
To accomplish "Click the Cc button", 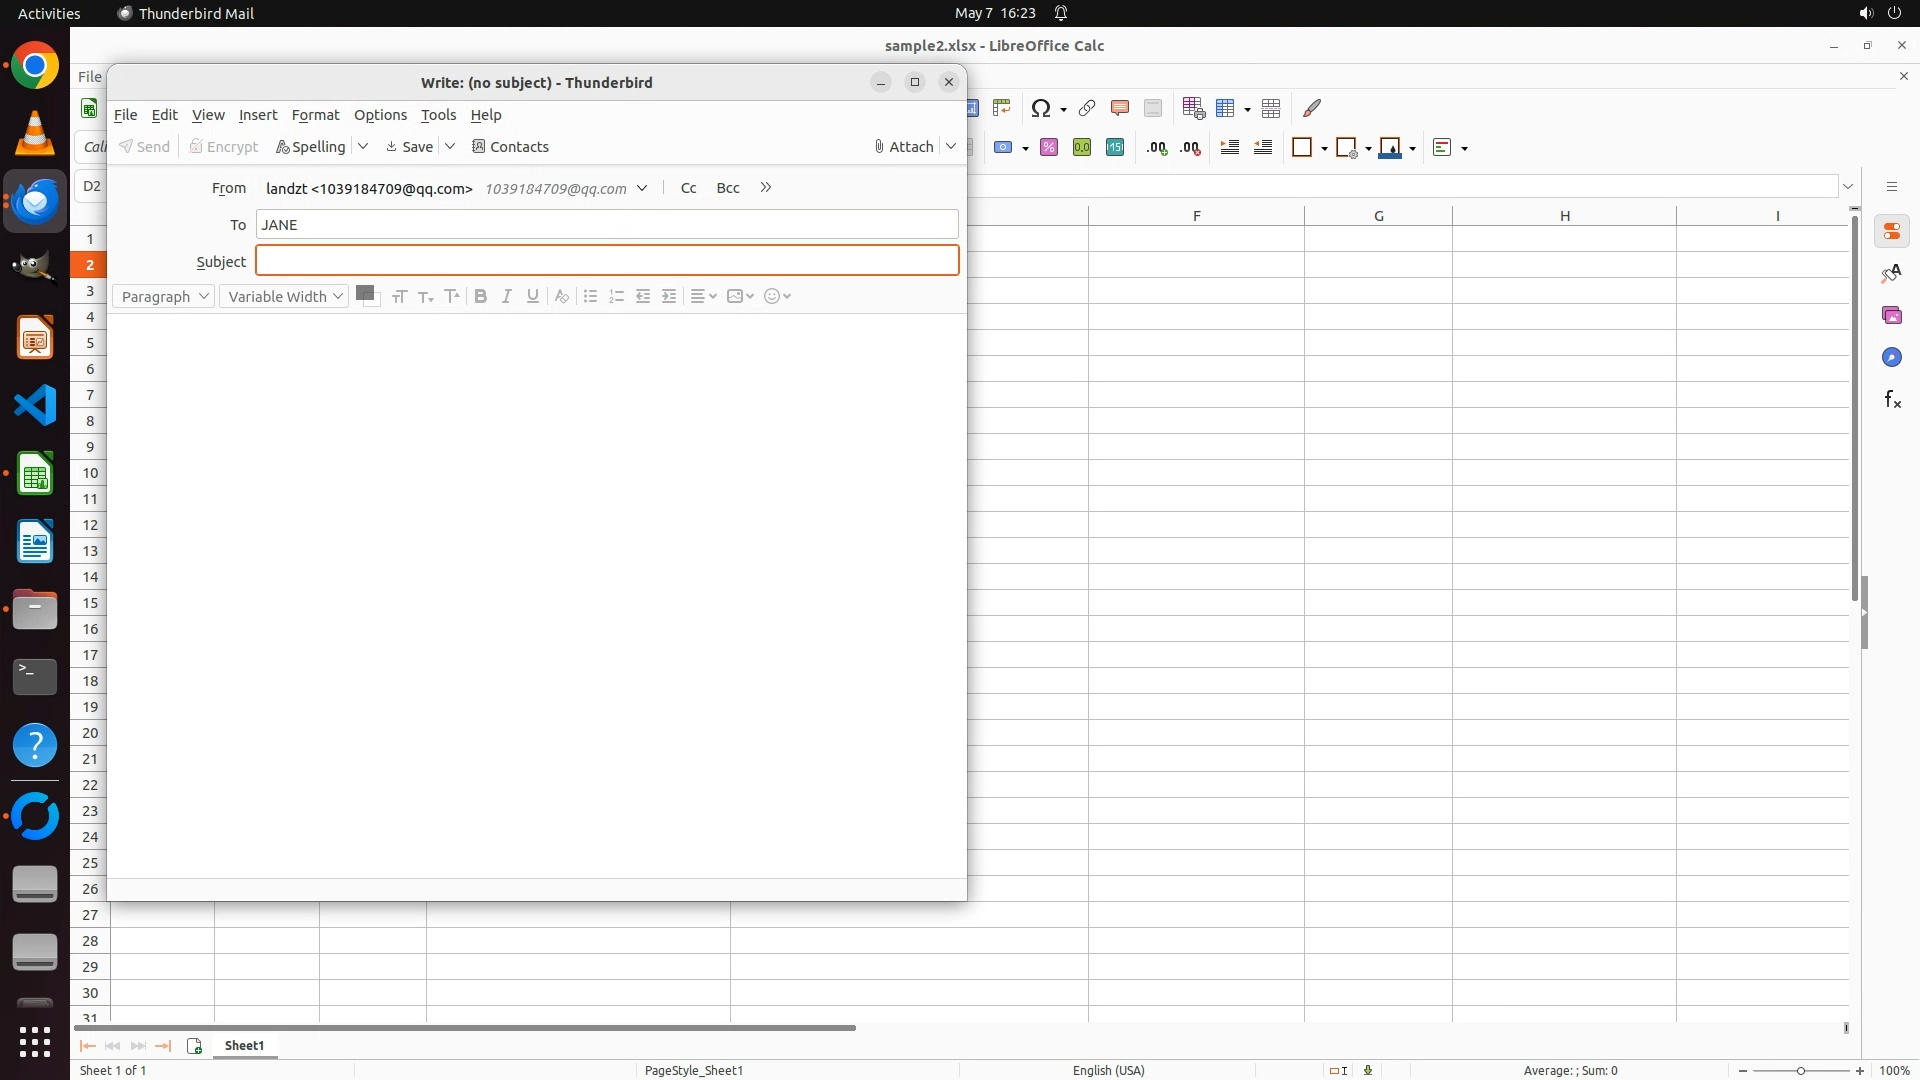I will pos(688,188).
